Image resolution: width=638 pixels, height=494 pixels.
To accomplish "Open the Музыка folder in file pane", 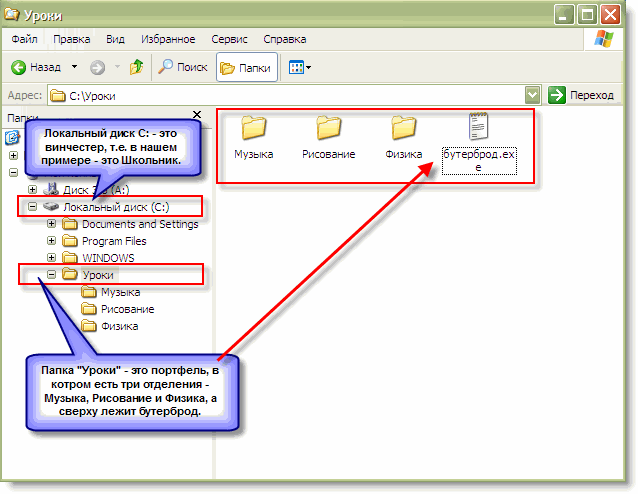I will (254, 129).
